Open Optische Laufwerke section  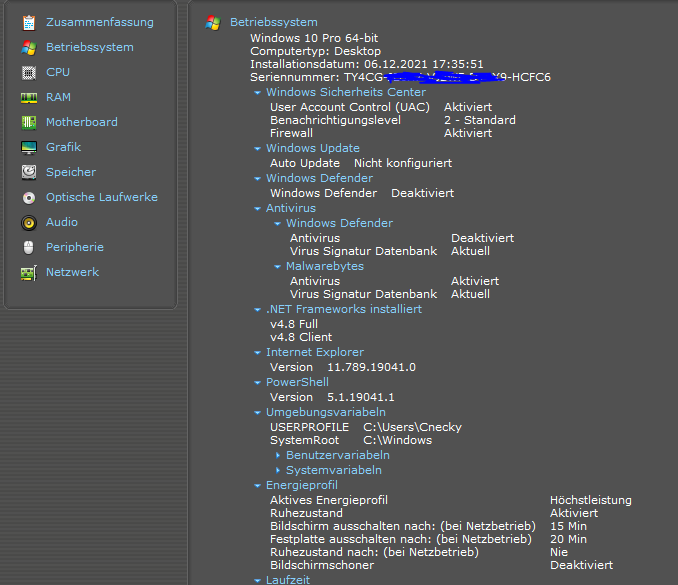click(x=102, y=197)
